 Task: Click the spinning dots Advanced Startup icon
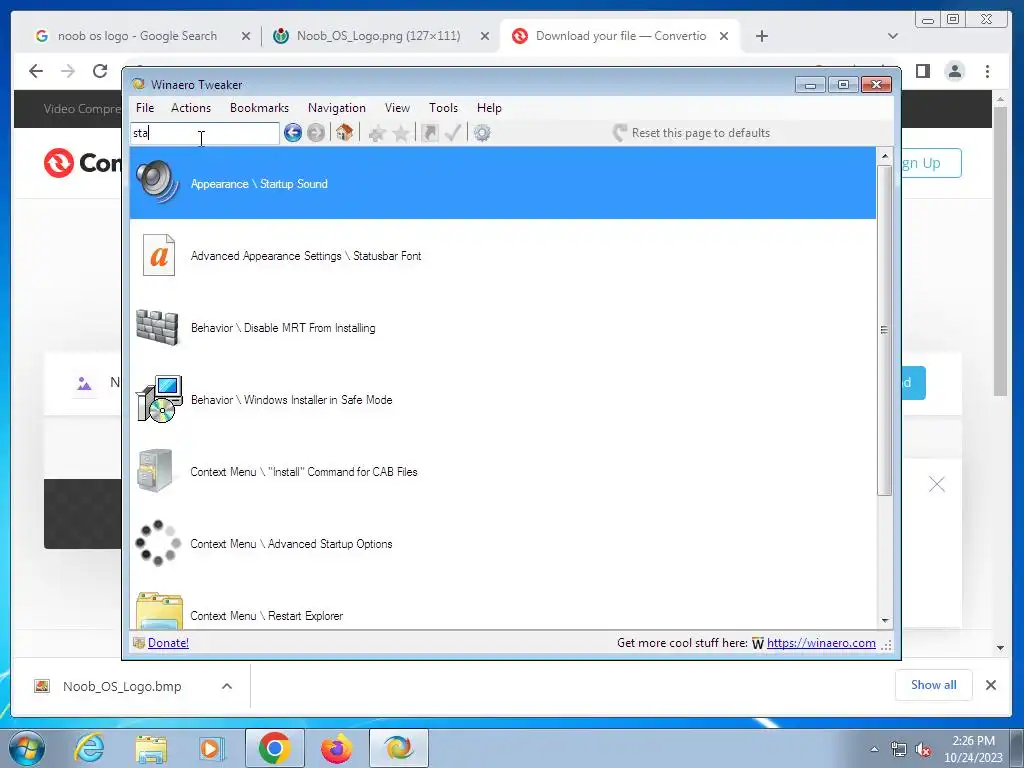point(158,543)
